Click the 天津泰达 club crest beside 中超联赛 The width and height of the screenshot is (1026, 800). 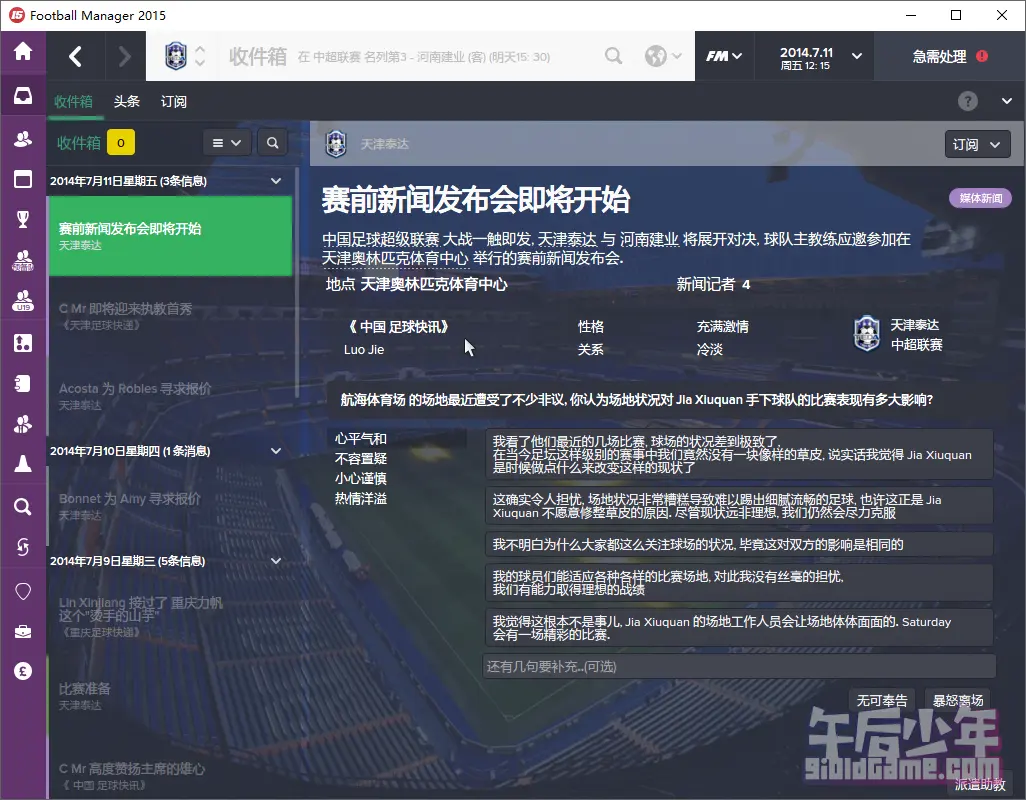pos(866,334)
